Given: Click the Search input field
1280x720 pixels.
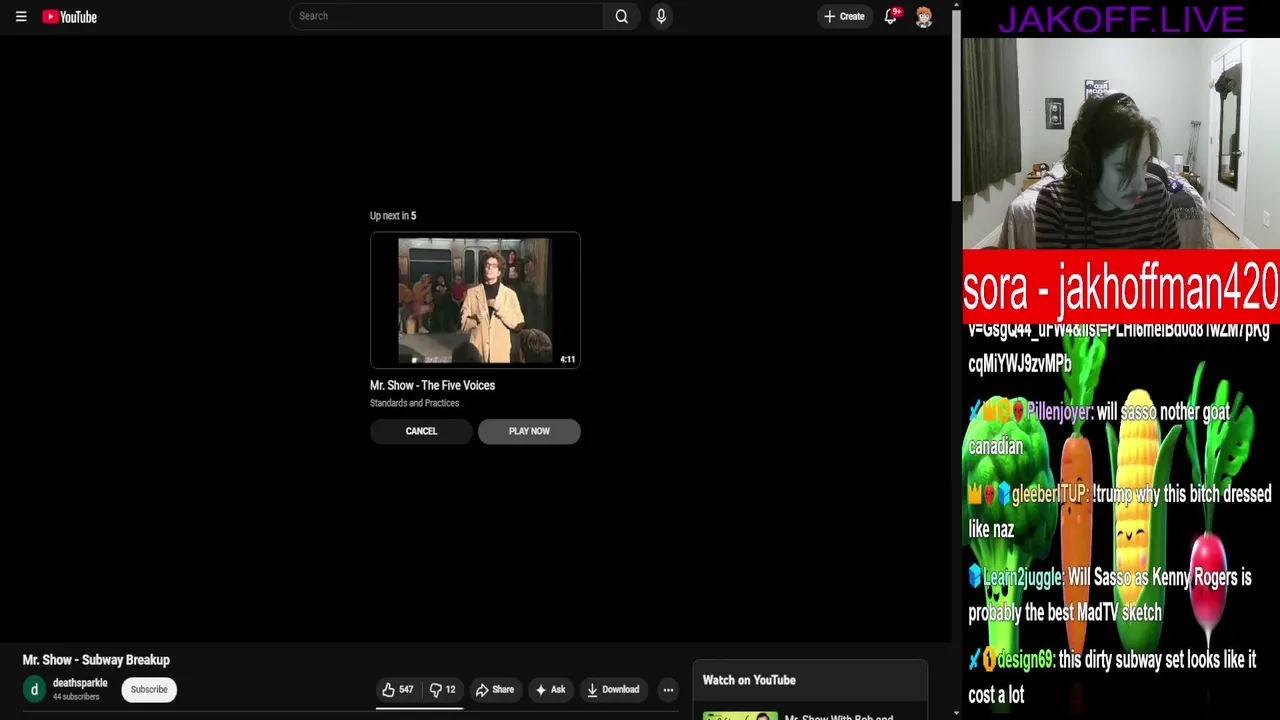Looking at the screenshot, I should (x=446, y=16).
